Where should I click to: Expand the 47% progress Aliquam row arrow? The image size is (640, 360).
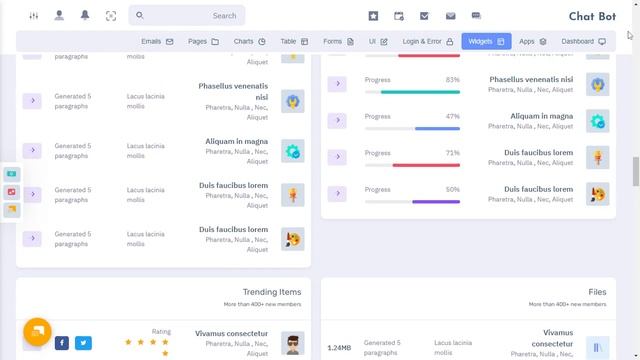coord(337,120)
